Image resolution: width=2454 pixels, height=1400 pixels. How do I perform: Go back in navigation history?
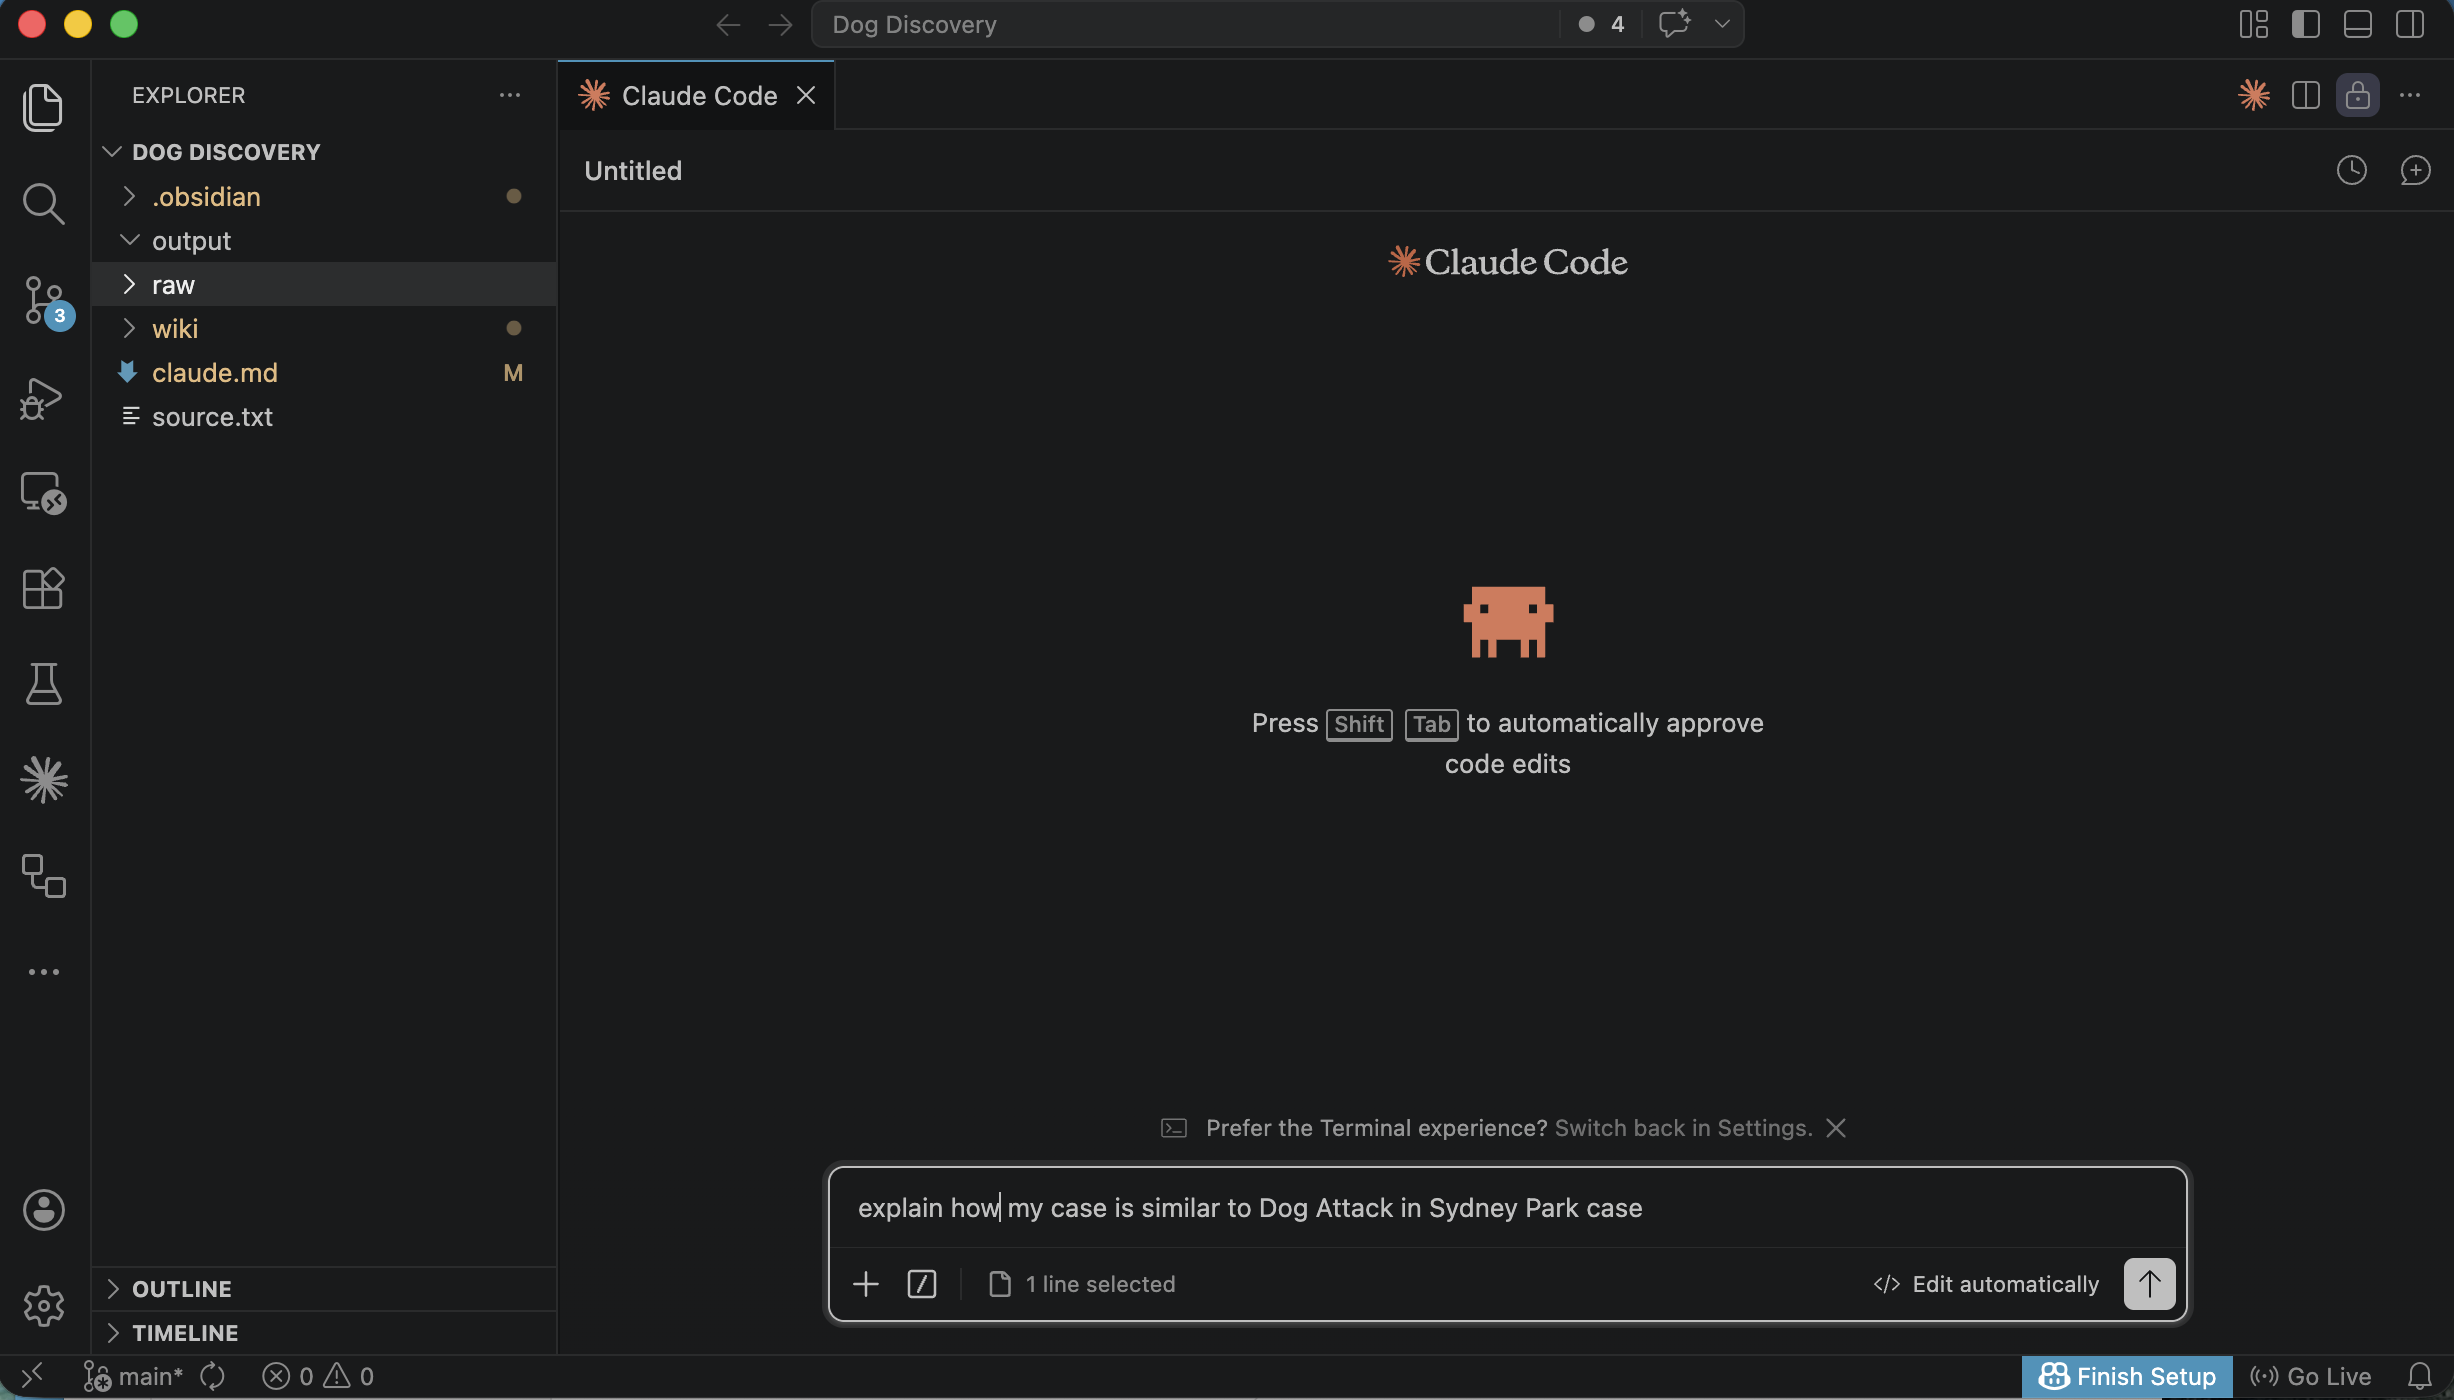728,24
